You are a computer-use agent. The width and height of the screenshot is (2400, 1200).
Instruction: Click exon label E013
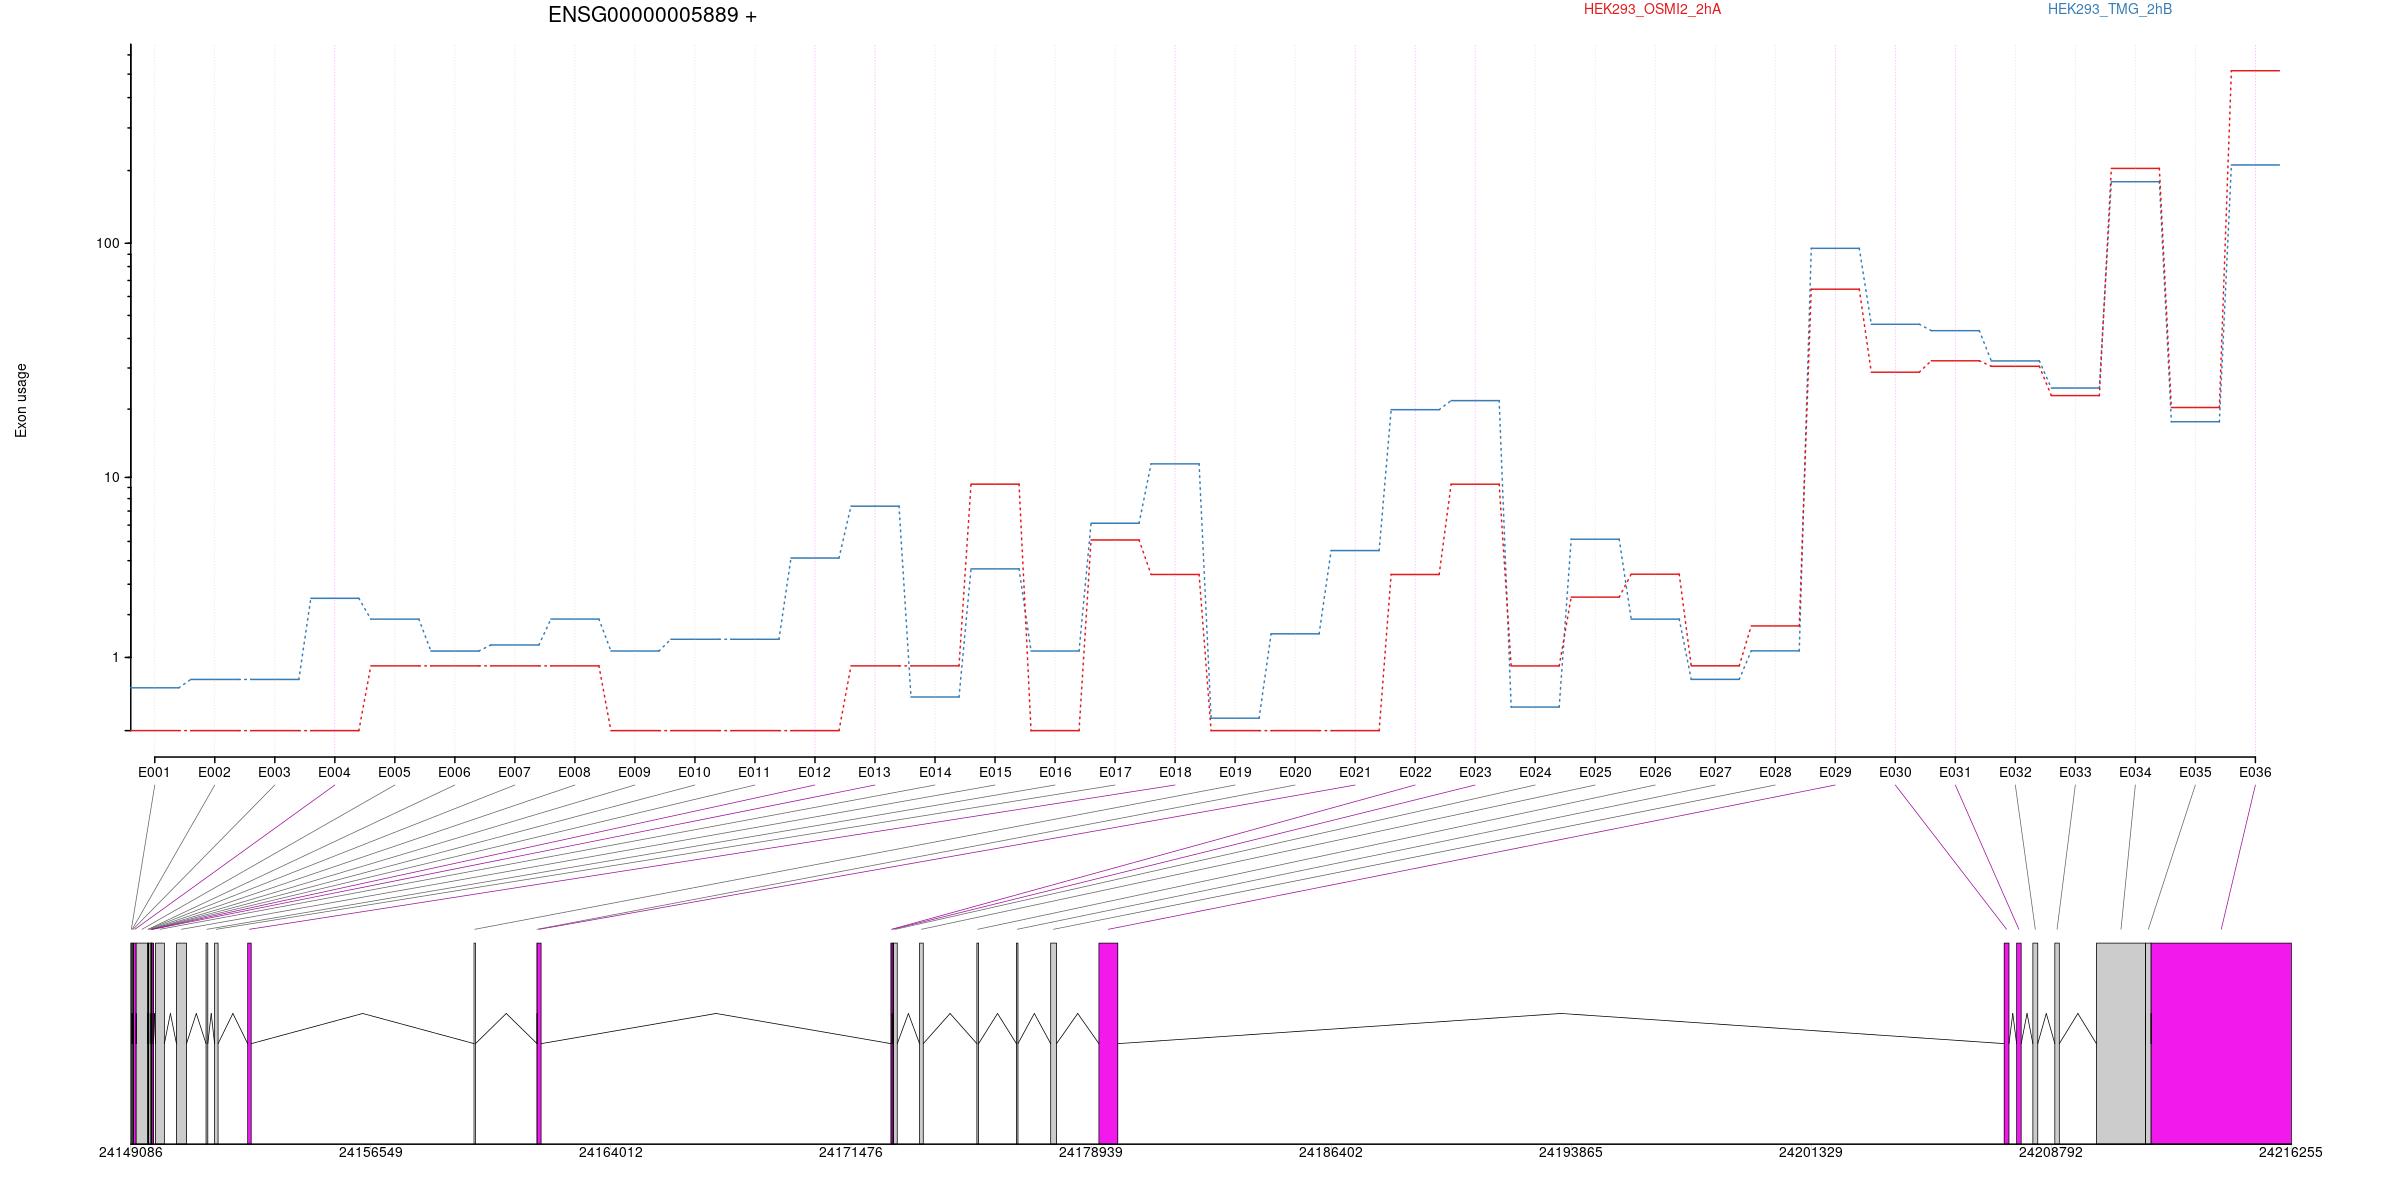click(x=874, y=772)
